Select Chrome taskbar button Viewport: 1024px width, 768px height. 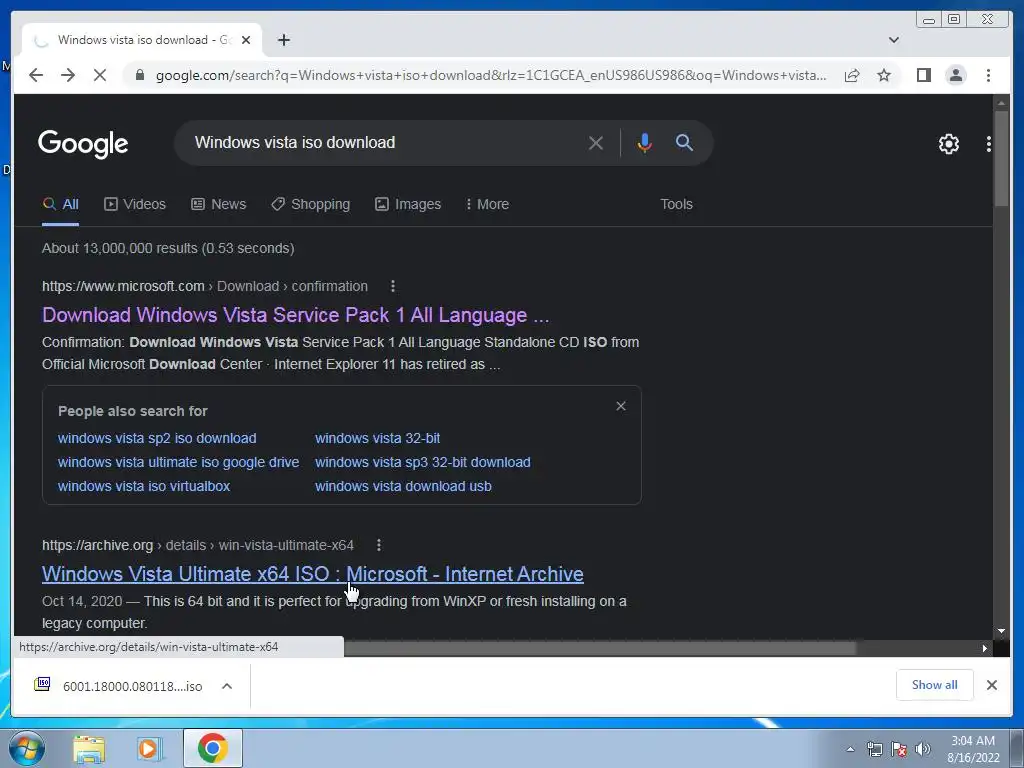click(x=213, y=748)
